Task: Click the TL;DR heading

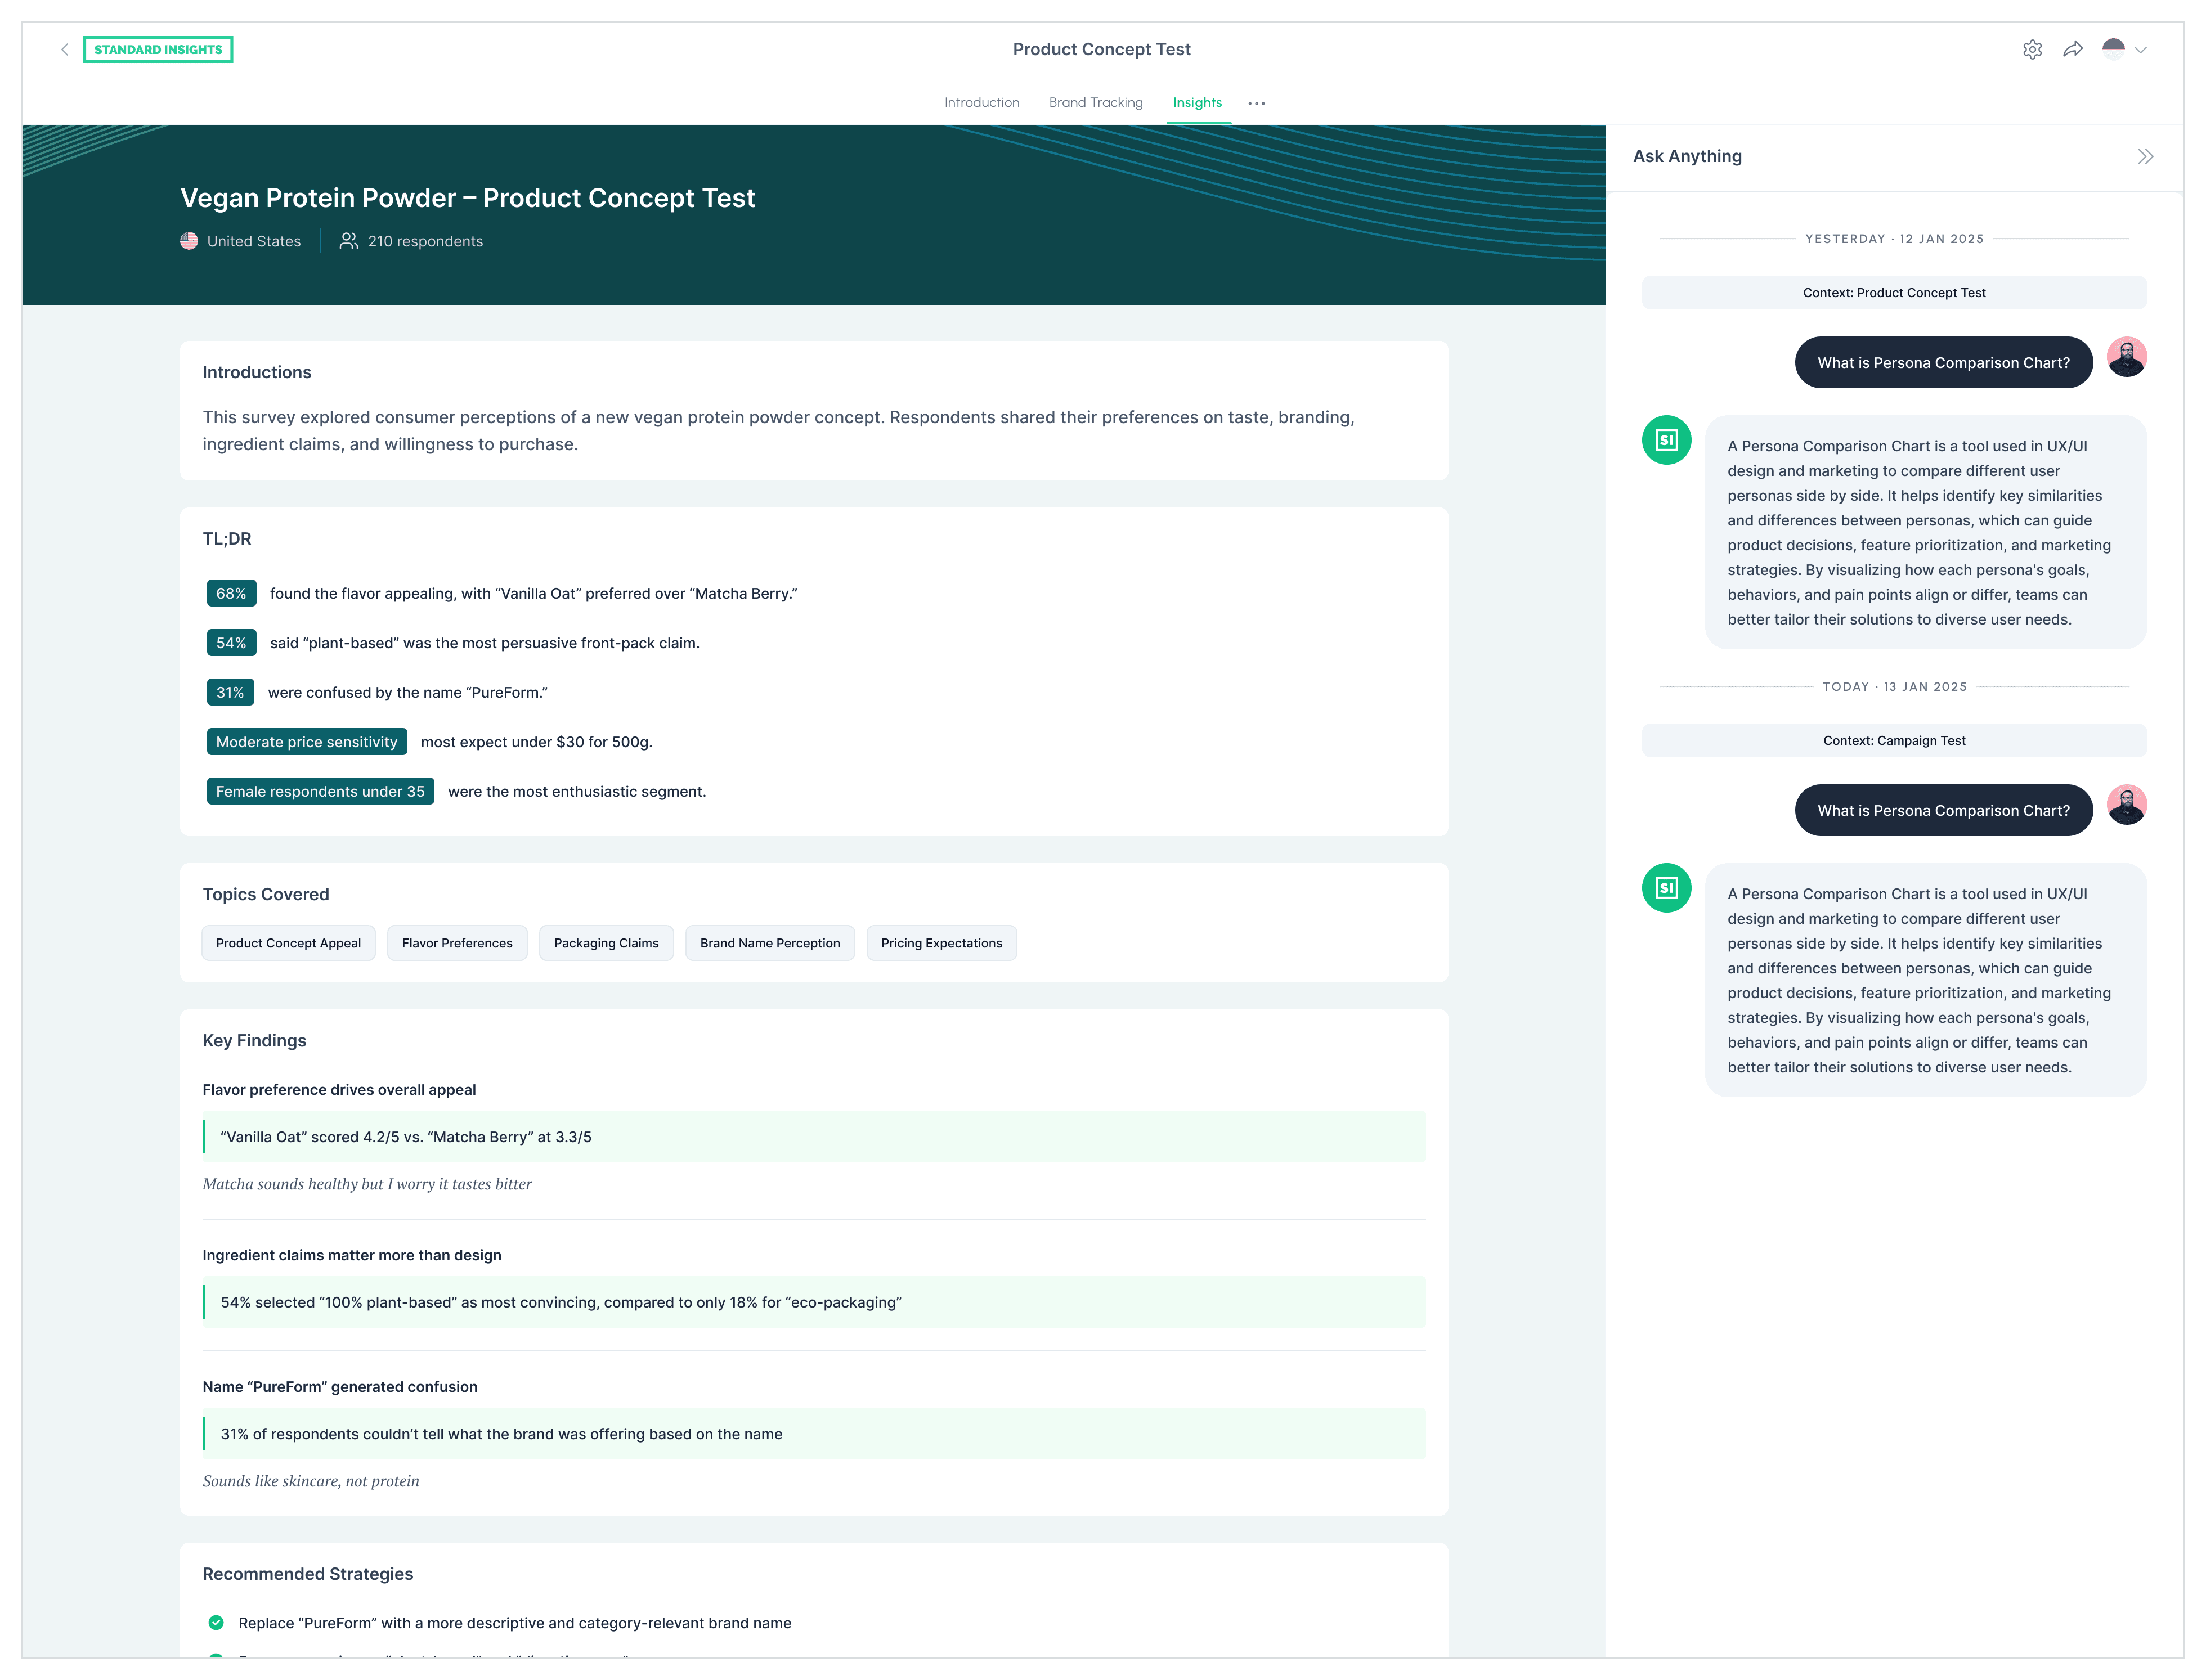Action: point(227,539)
